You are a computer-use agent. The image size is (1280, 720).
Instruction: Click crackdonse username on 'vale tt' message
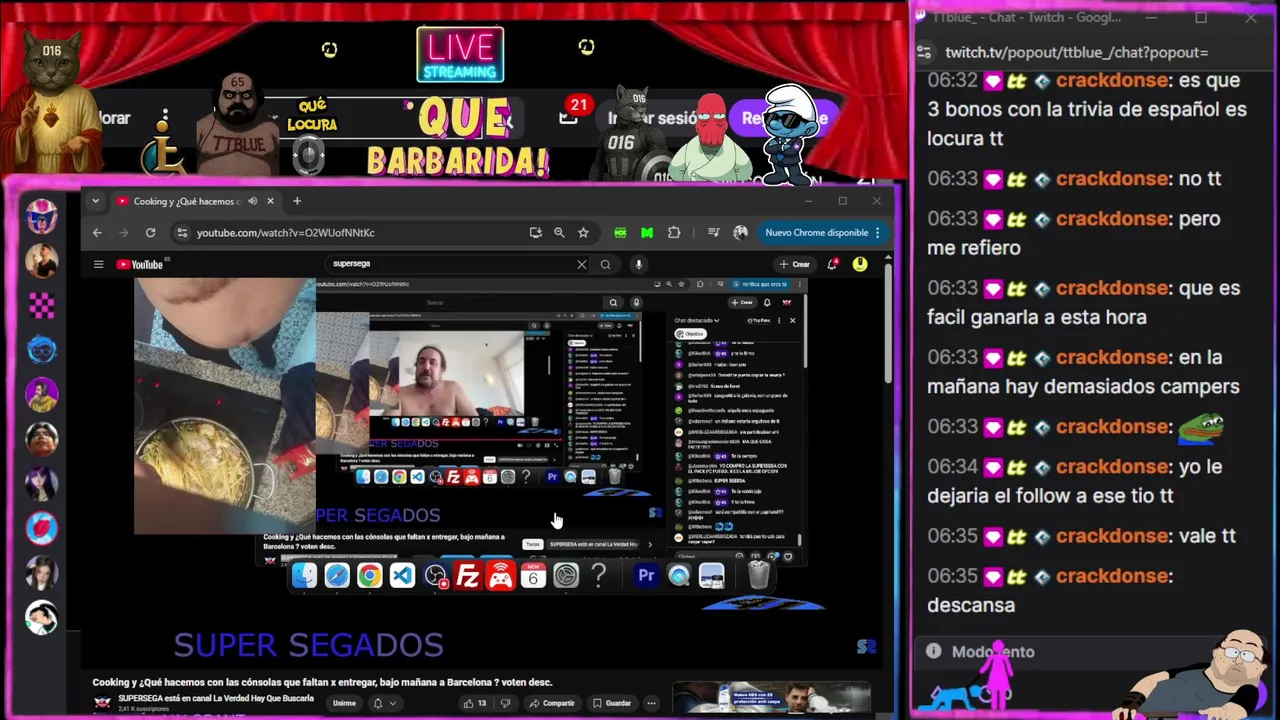tap(1114, 536)
